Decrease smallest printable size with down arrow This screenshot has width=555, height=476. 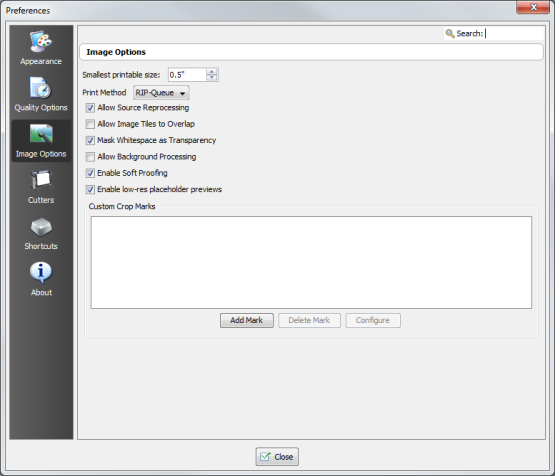[x=212, y=78]
